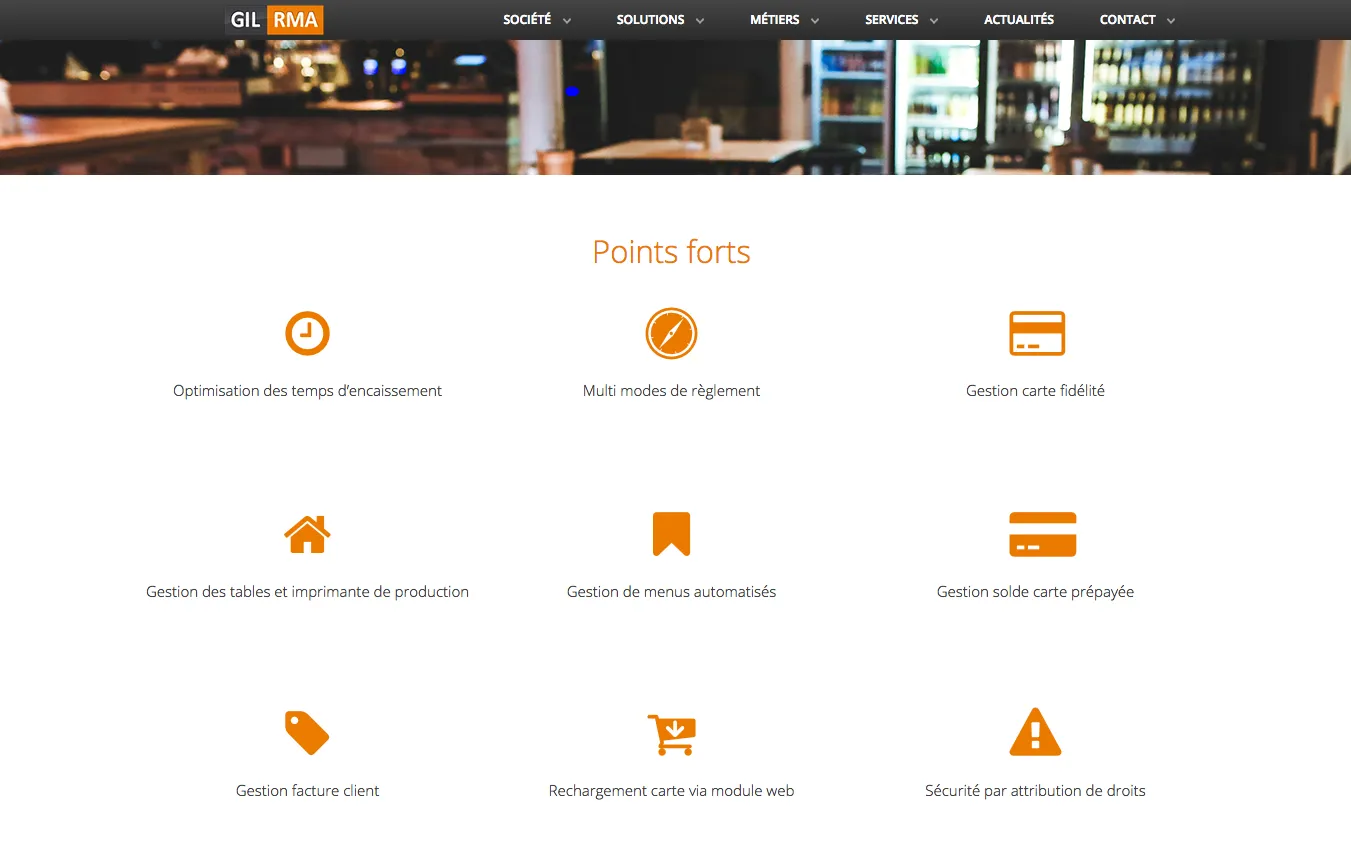Click the solid card icon for carte prépayée
This screenshot has width=1351, height=864.
pyautogui.click(x=1042, y=534)
